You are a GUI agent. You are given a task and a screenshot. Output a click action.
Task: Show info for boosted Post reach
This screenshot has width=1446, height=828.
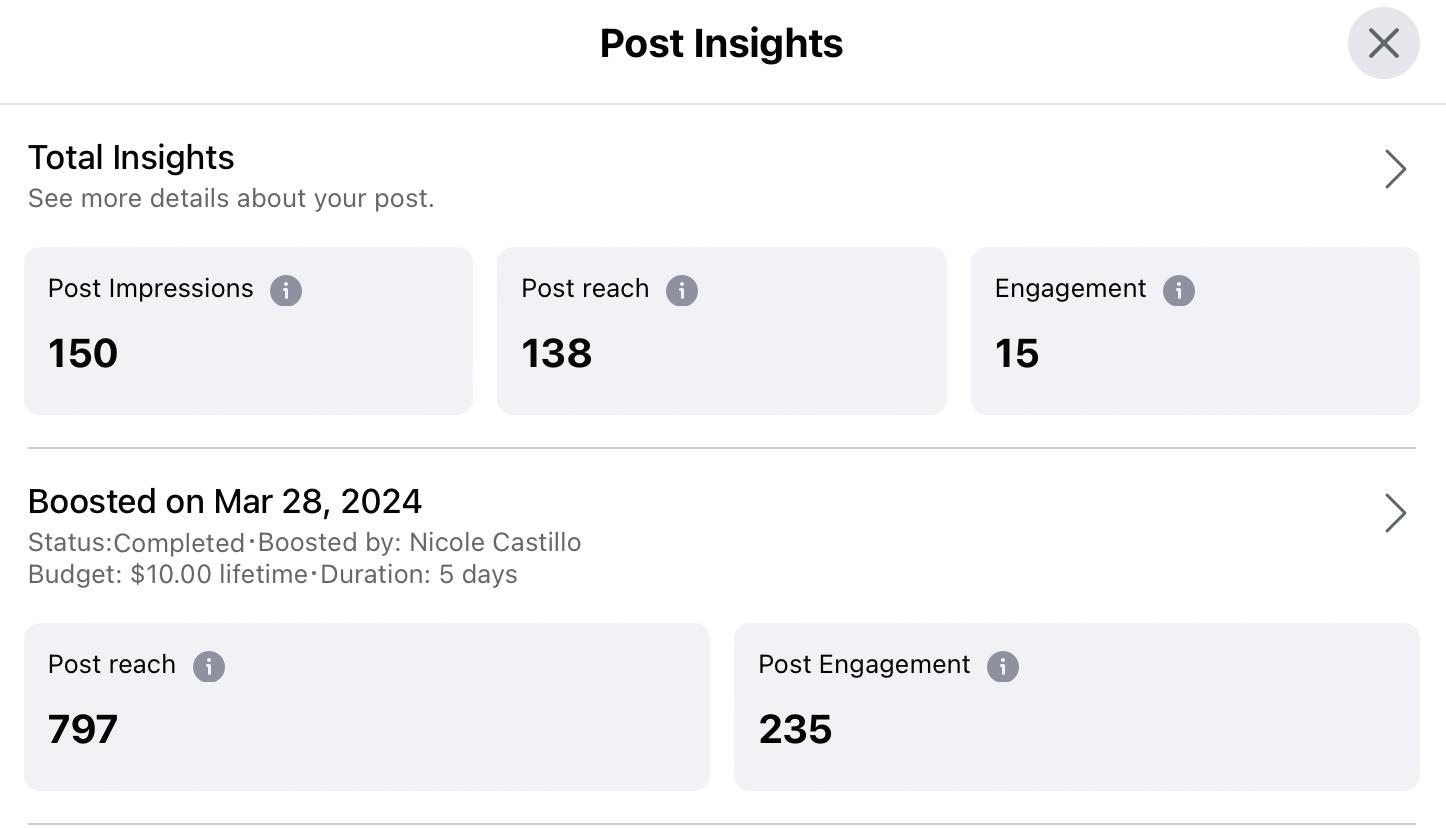208,666
